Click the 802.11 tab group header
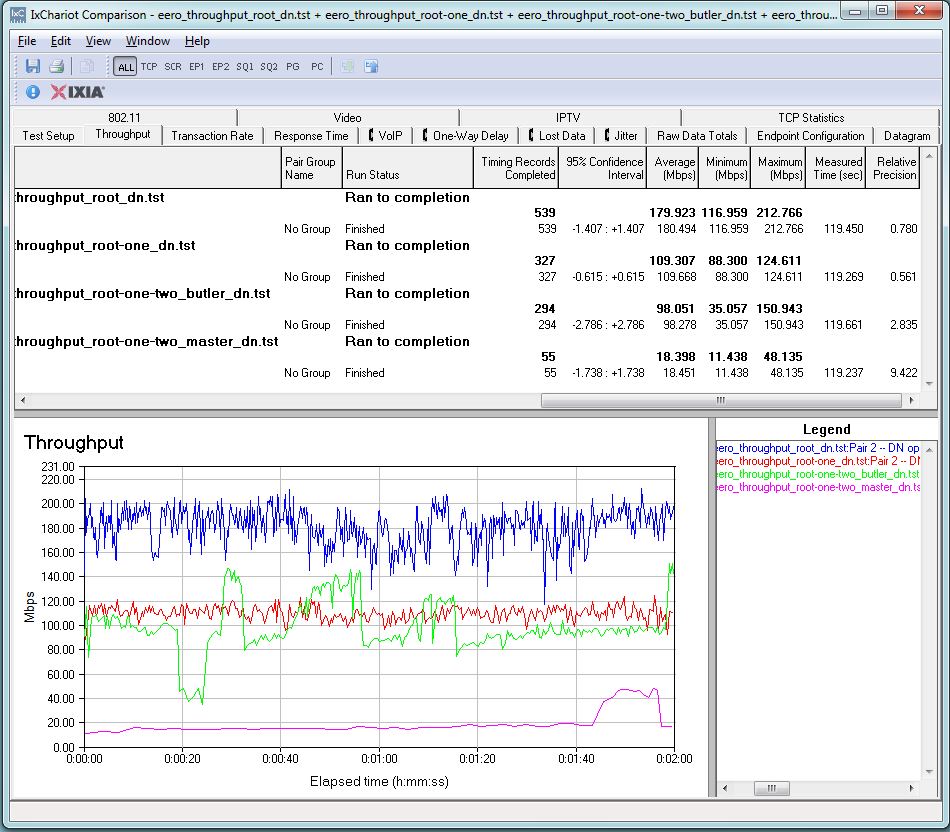The image size is (950, 832). tap(124, 118)
